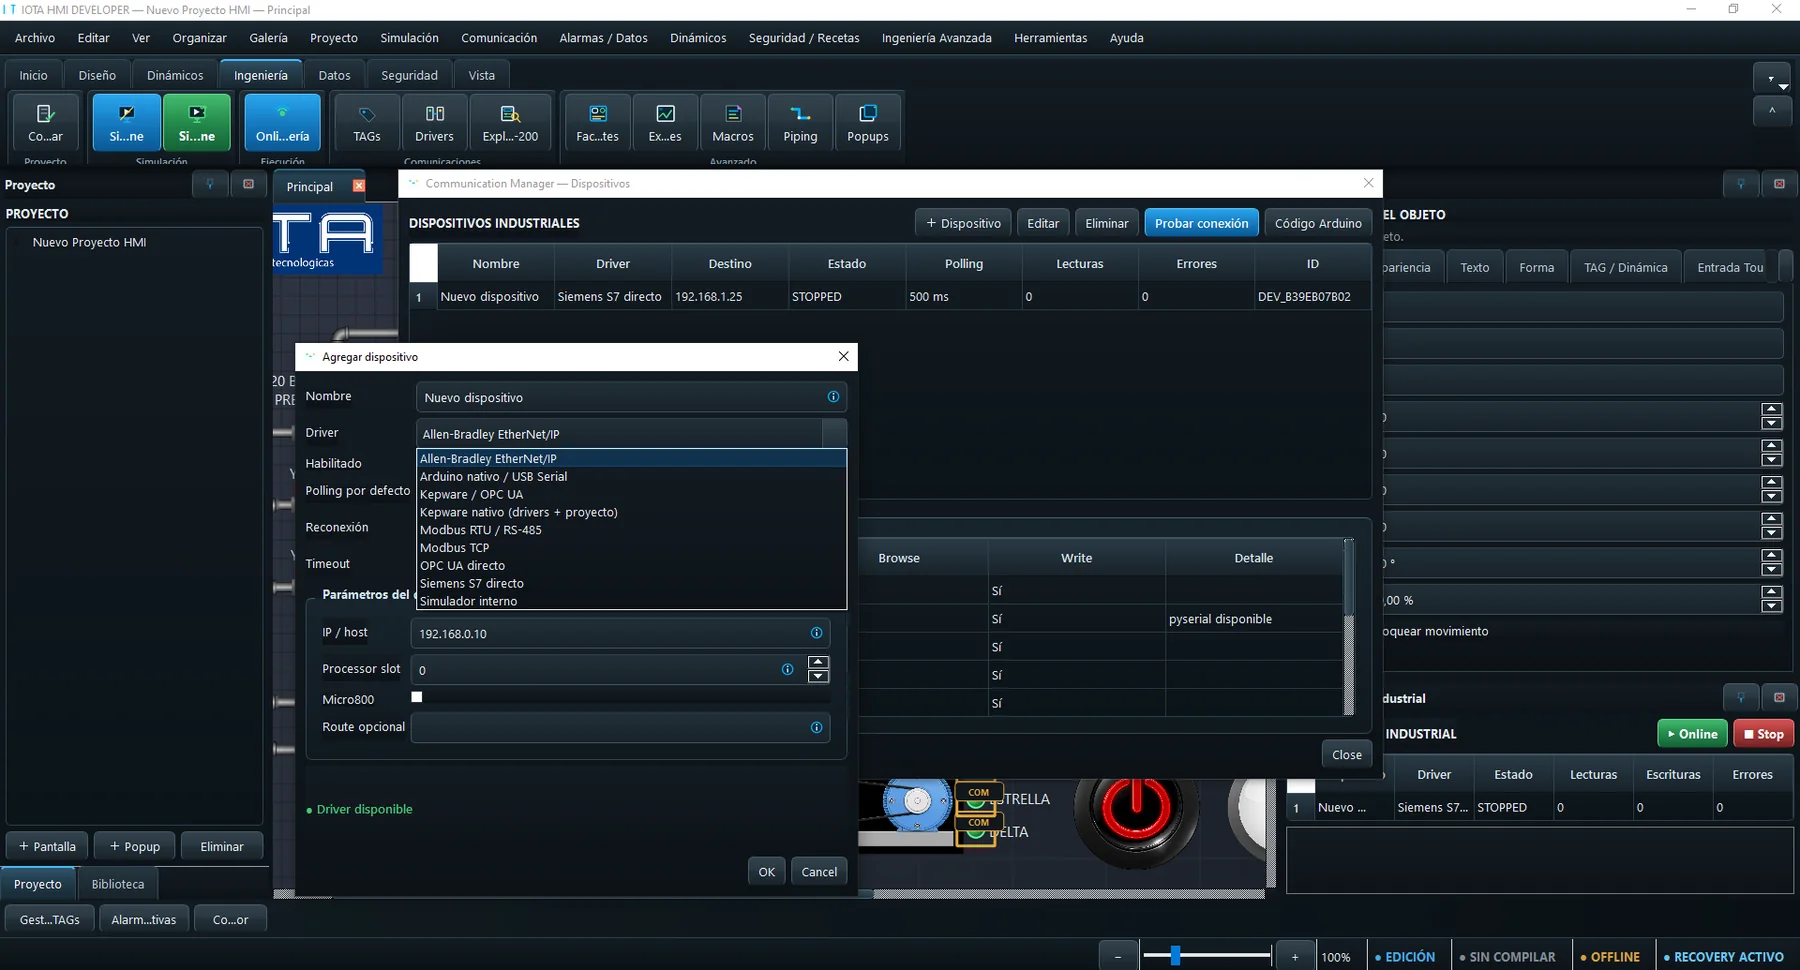Close the Proyecto panel with red icon
This screenshot has height=970, width=1800.
point(248,184)
